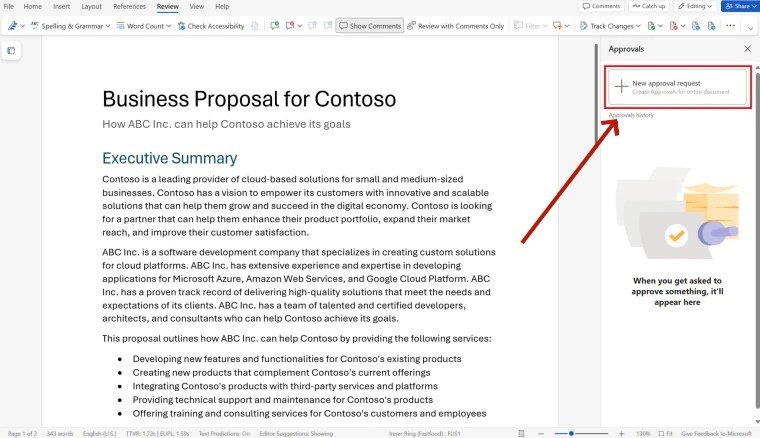Open the Editing mode dropdown

point(695,6)
